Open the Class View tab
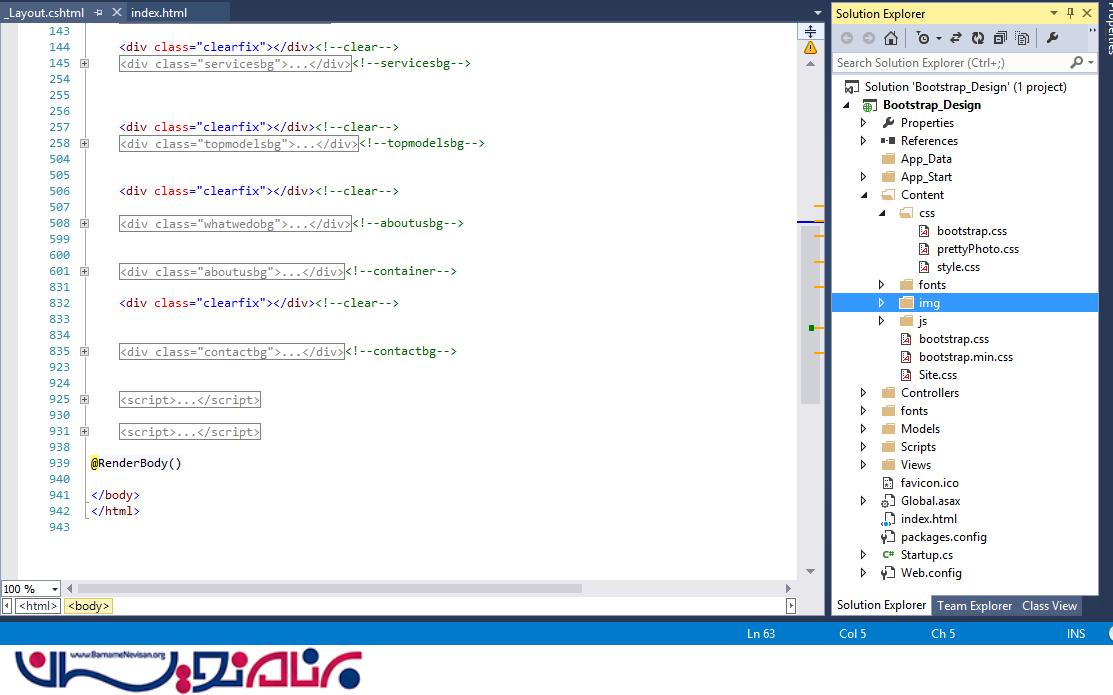 click(x=1049, y=605)
